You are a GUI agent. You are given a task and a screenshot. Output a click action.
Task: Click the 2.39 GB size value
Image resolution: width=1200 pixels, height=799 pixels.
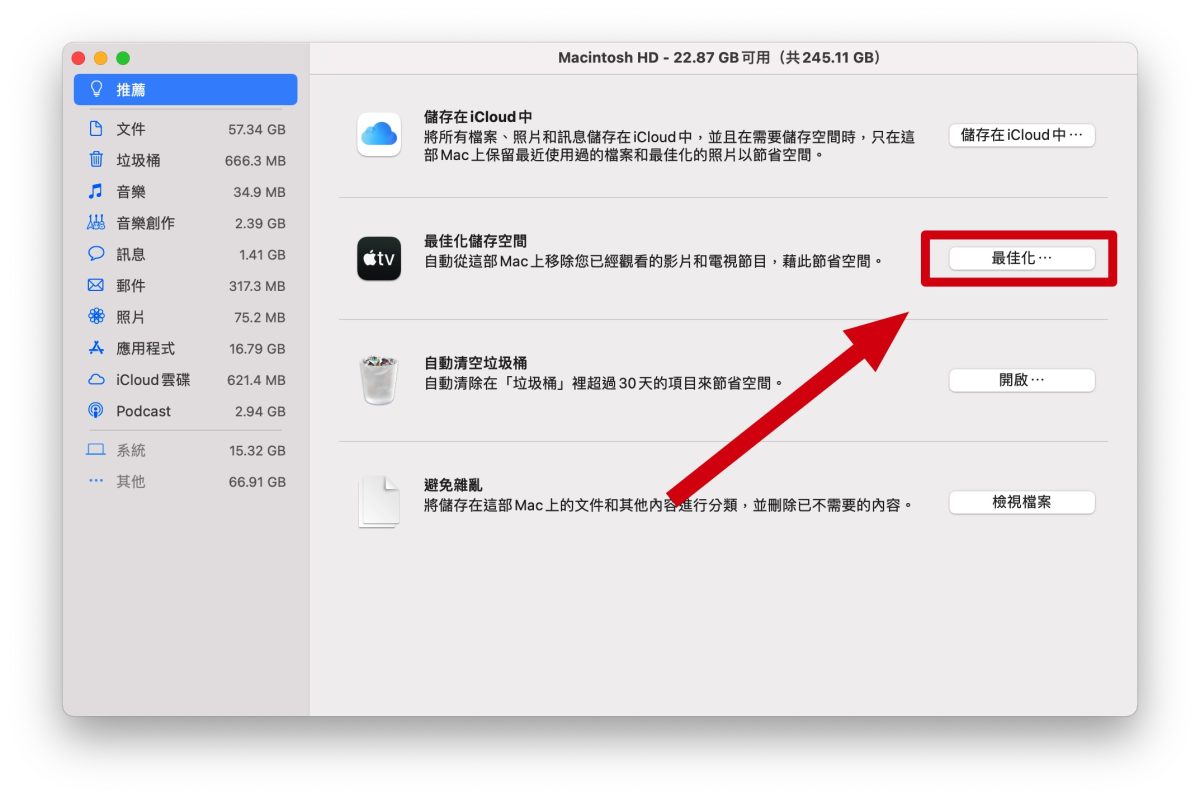(x=260, y=223)
